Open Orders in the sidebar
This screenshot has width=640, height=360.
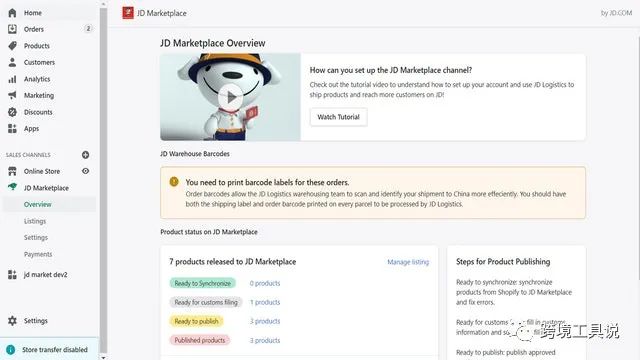coord(33,29)
